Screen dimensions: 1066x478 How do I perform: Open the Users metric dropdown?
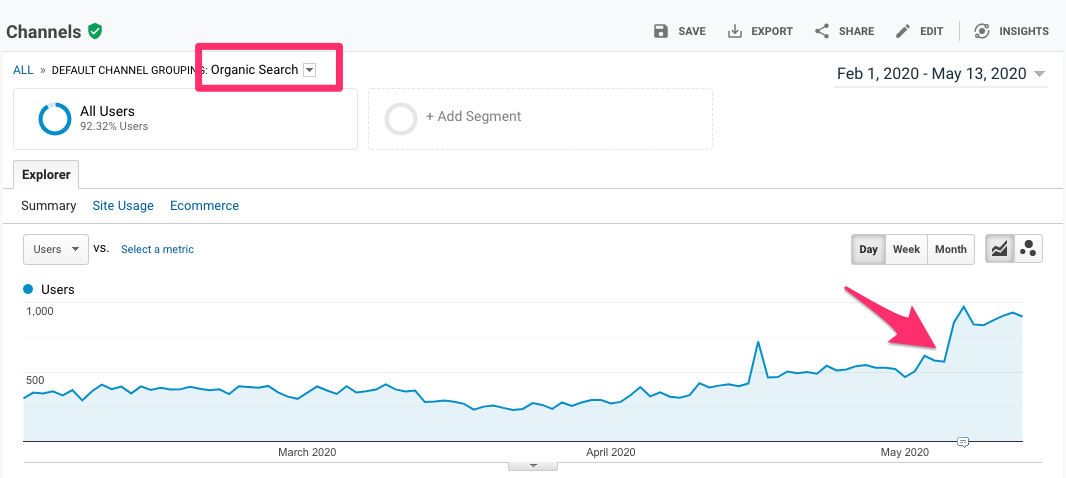56,249
